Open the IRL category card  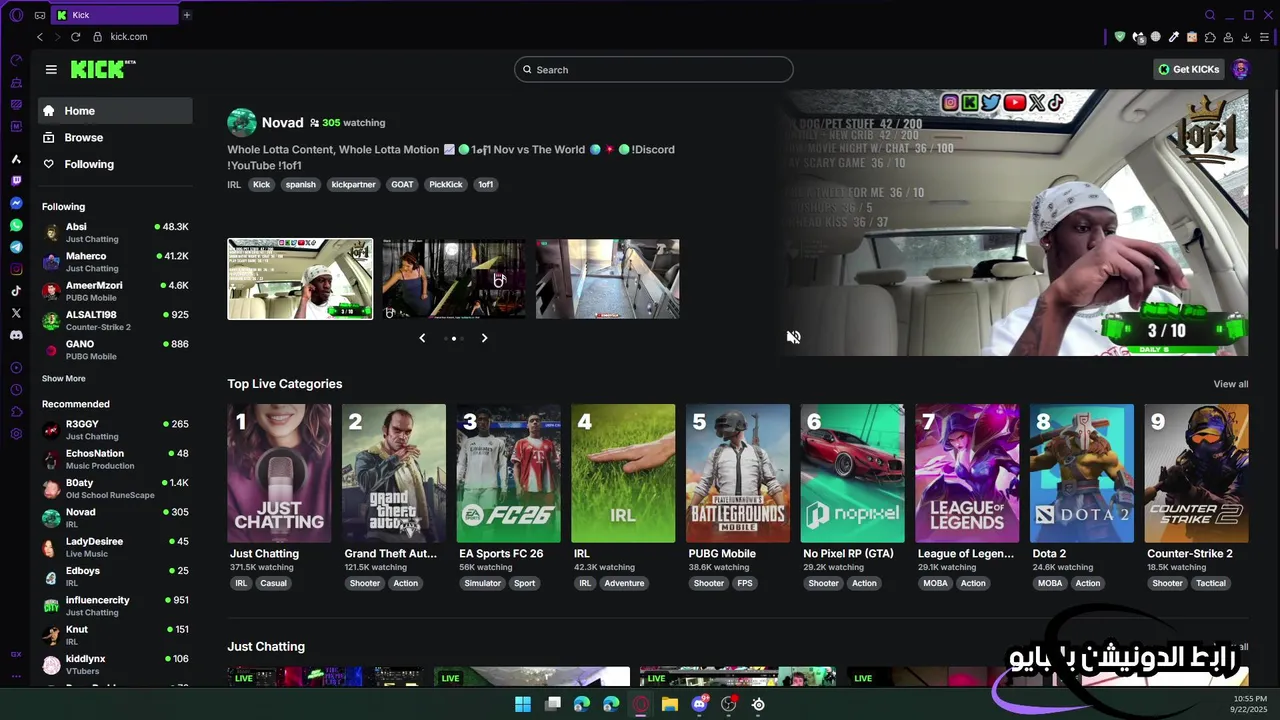(x=623, y=473)
